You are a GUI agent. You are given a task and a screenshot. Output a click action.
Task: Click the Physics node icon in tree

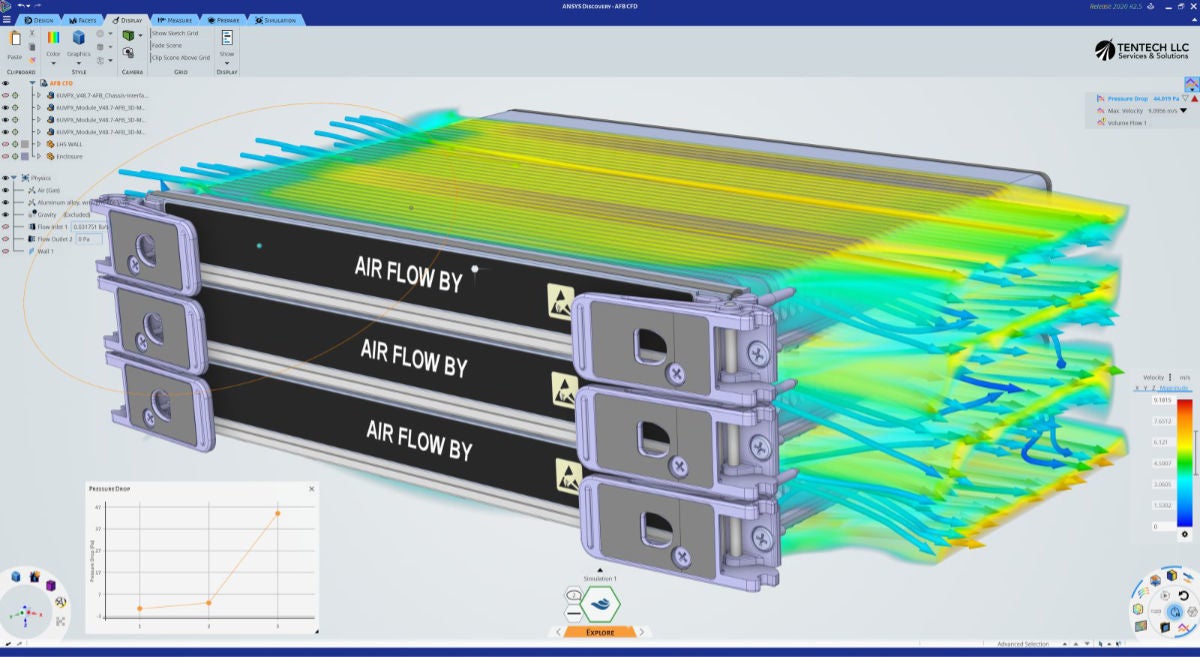26,178
